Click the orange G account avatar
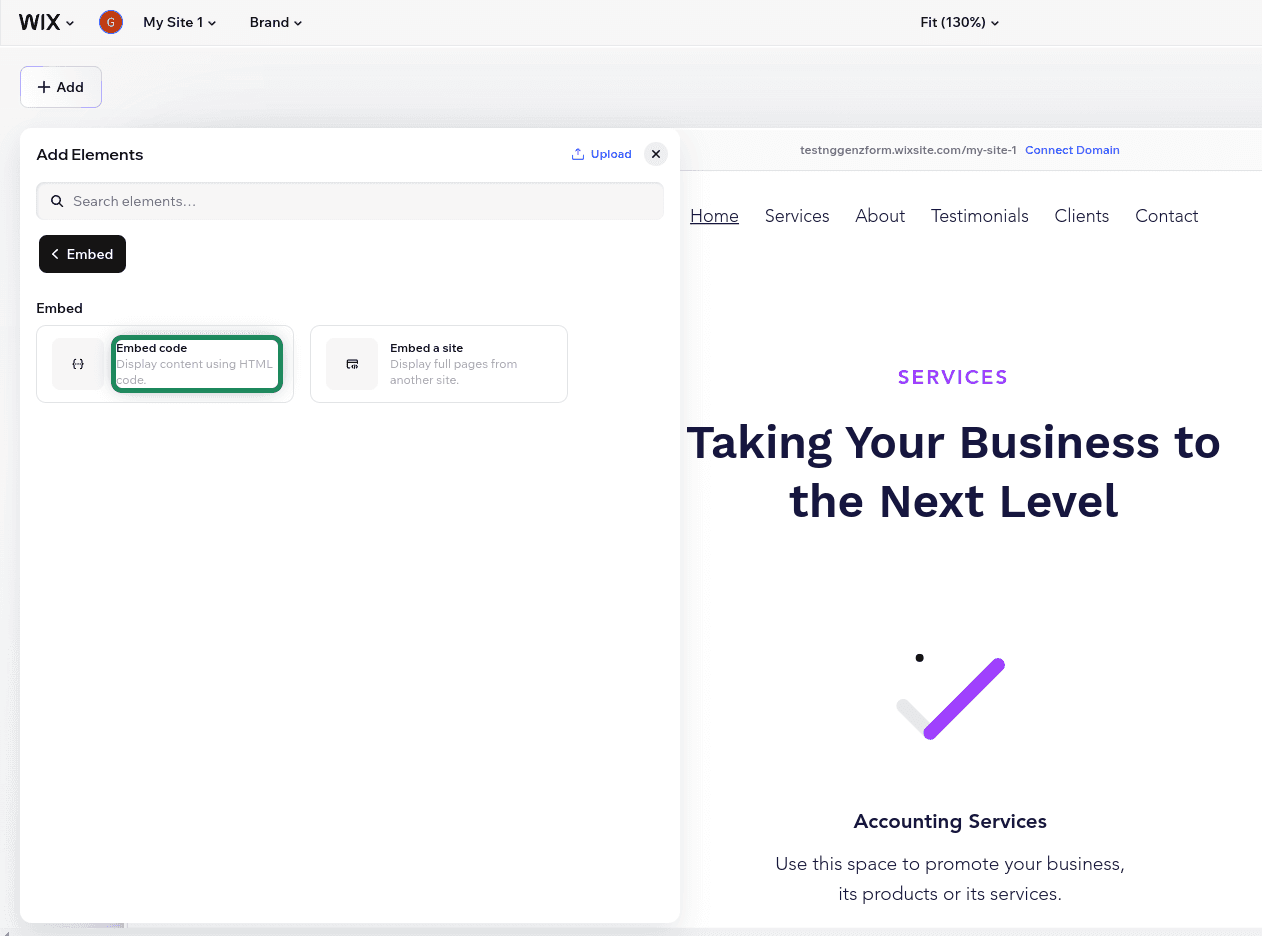 pyautogui.click(x=111, y=21)
